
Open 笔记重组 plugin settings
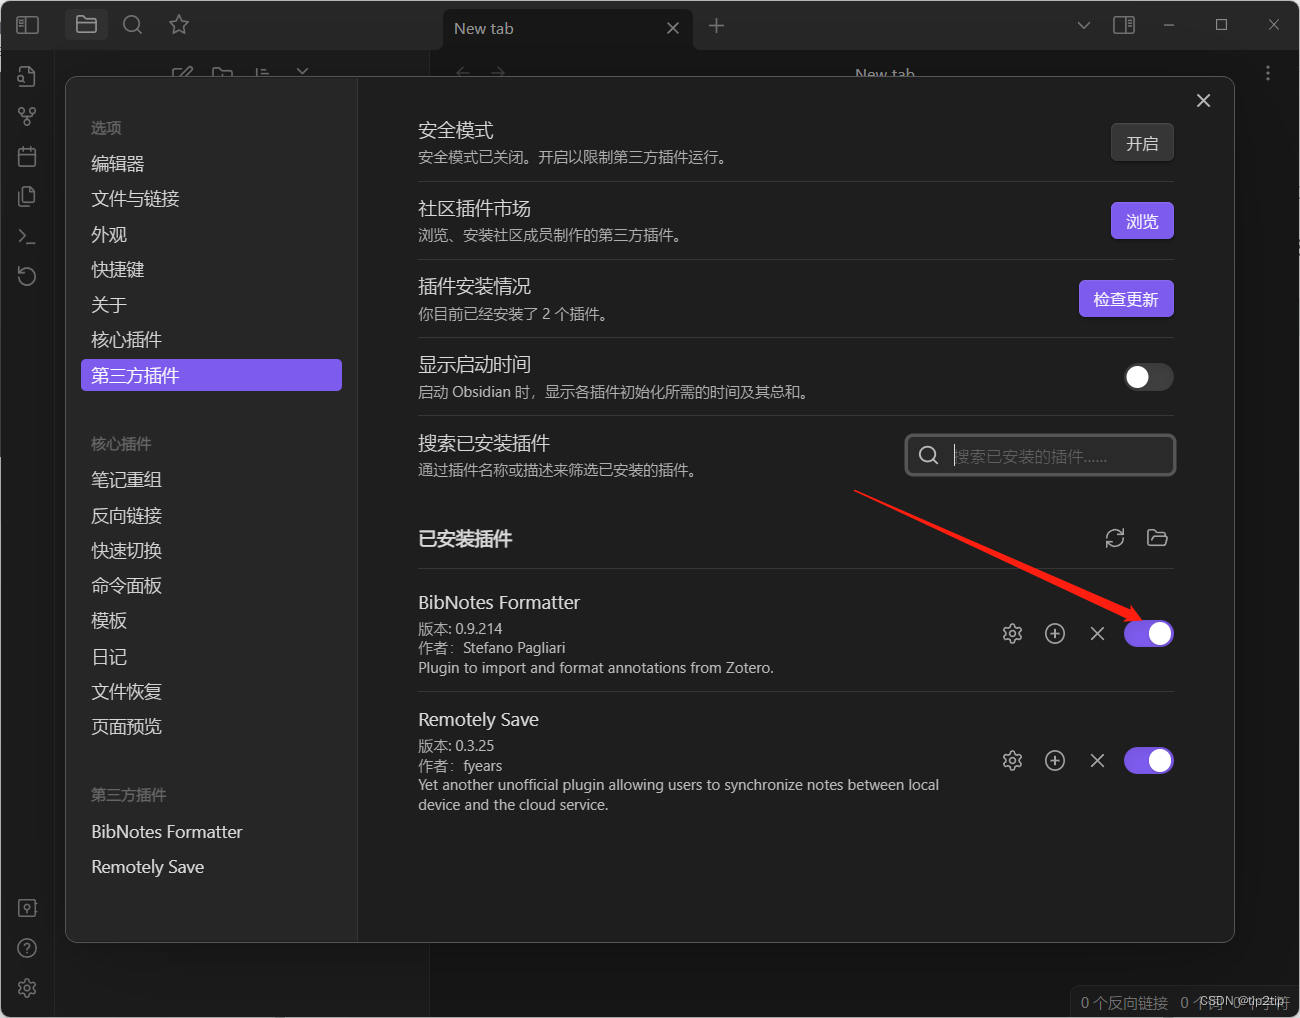[211, 480]
